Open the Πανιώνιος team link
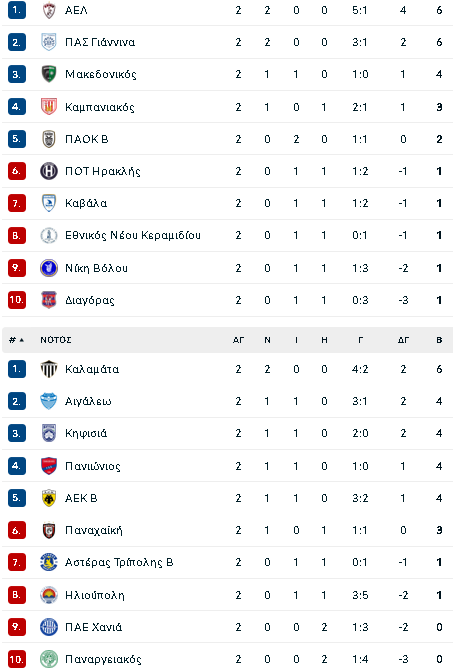This screenshot has width=453, height=672. (x=93, y=466)
